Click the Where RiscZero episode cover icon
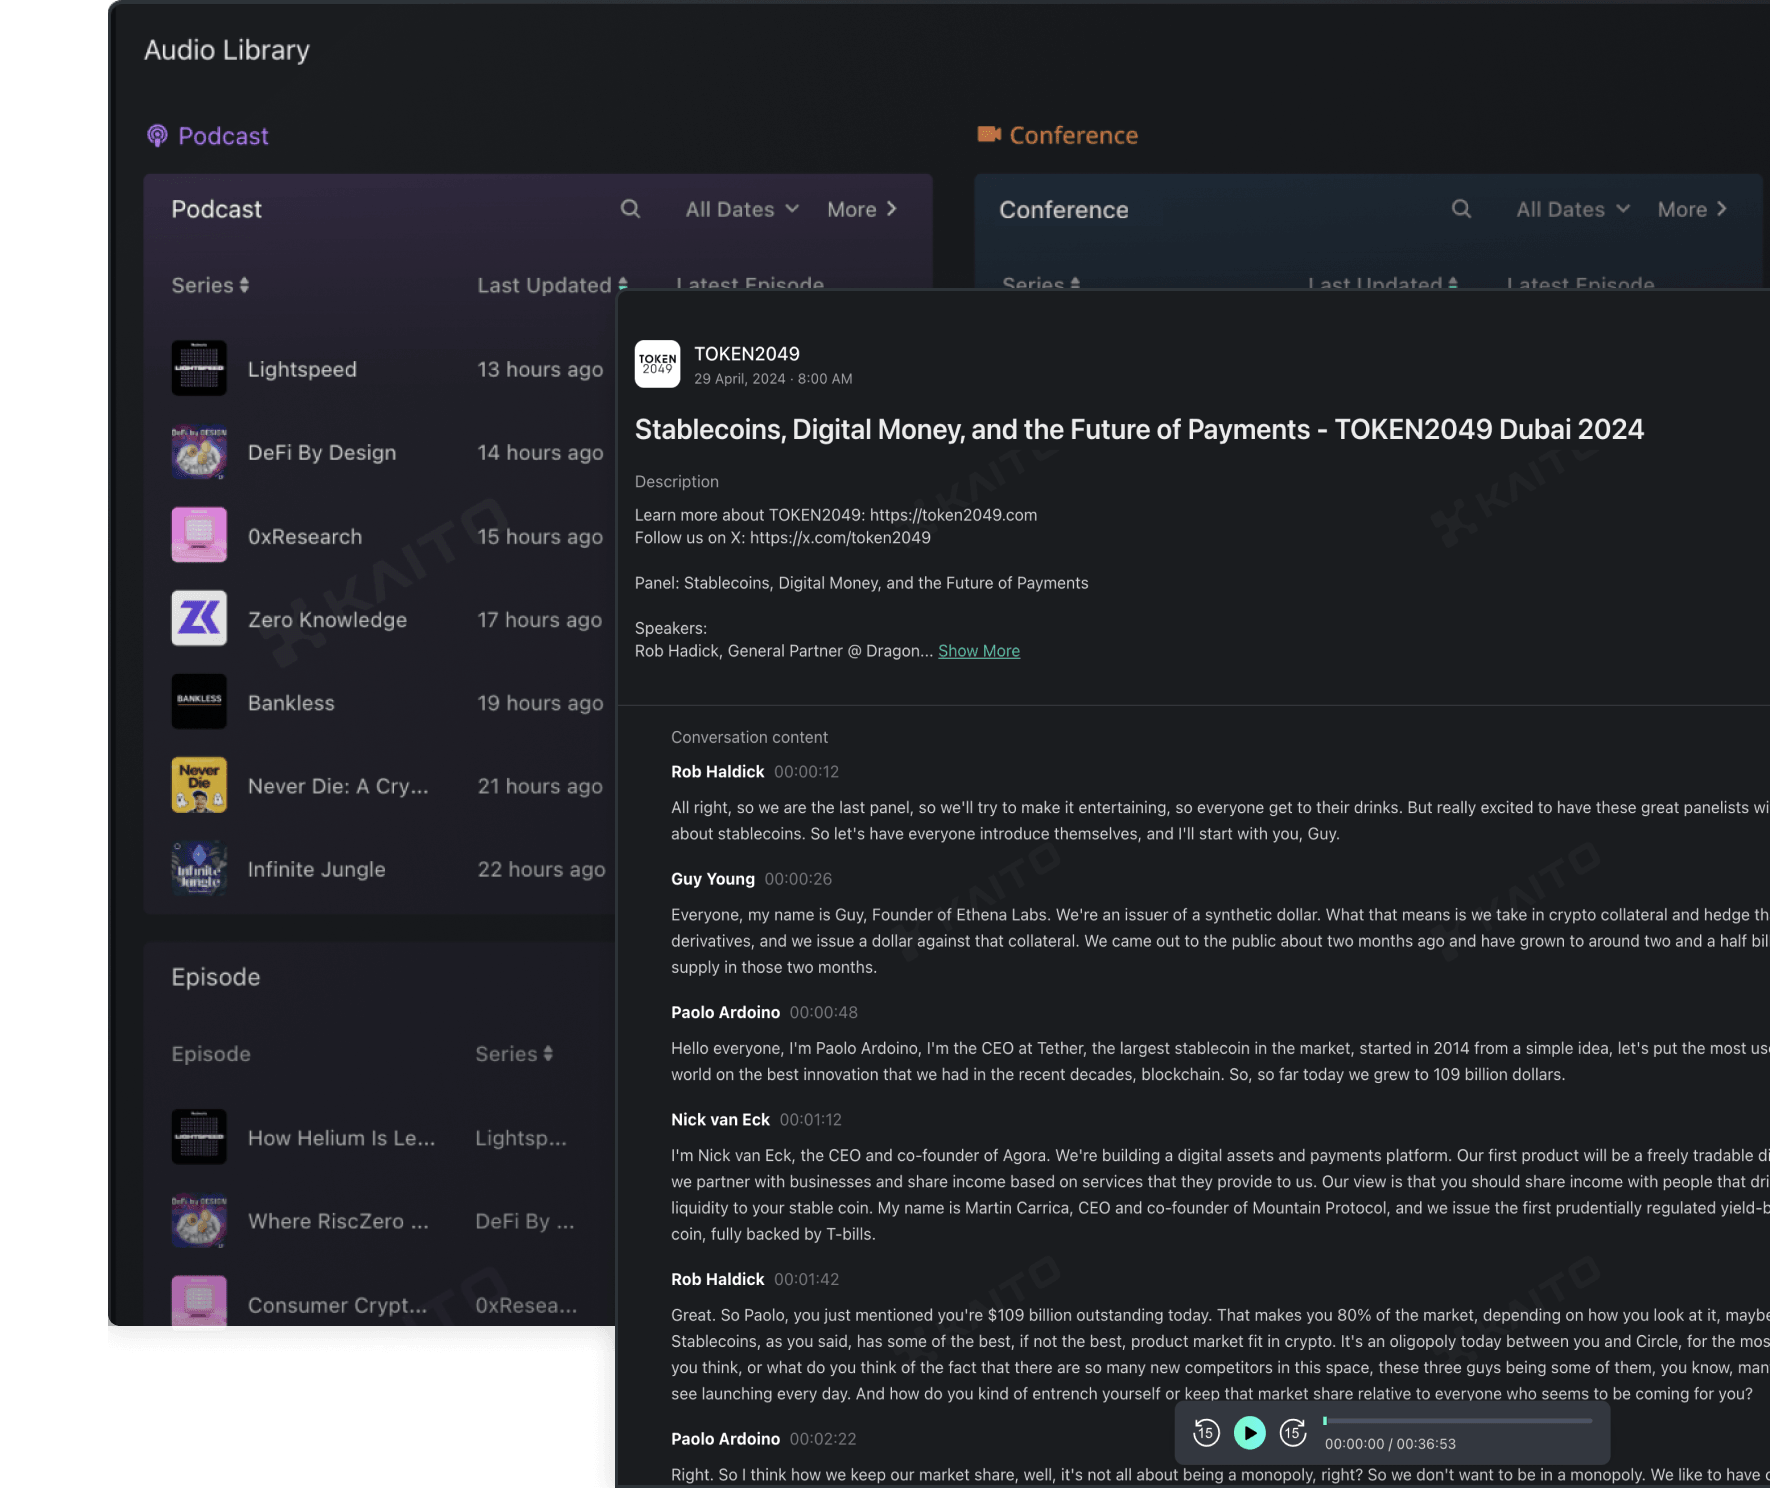Screen dimensions: 1770x1488 coord(199,1220)
